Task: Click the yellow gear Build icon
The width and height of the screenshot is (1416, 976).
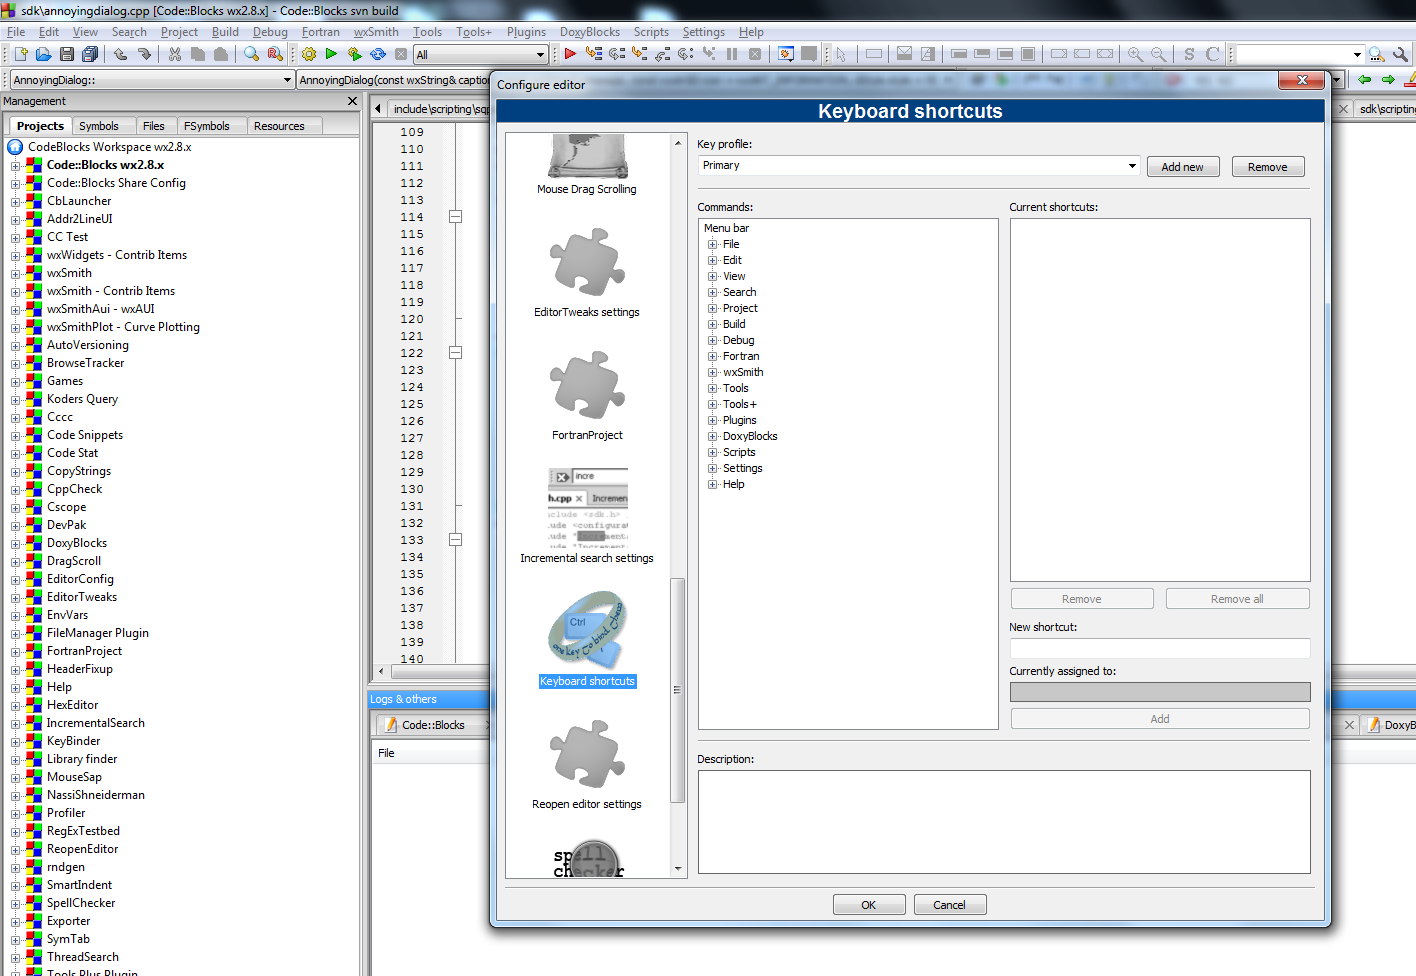Action: [309, 54]
